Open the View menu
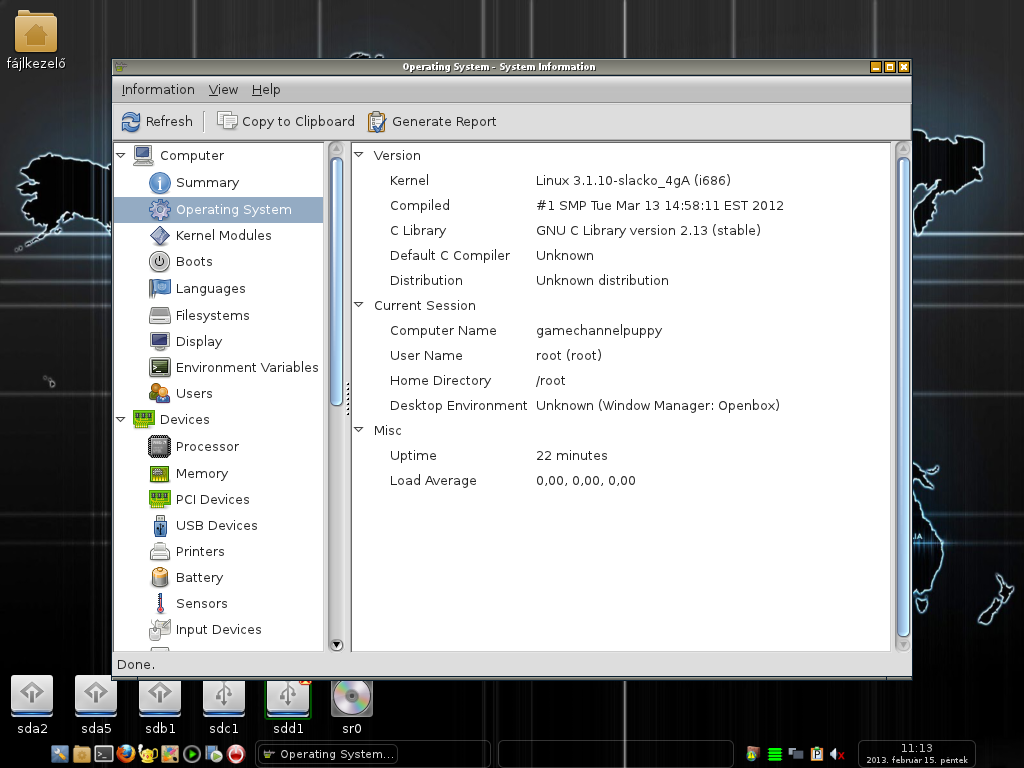This screenshot has width=1024, height=768. pyautogui.click(x=223, y=89)
